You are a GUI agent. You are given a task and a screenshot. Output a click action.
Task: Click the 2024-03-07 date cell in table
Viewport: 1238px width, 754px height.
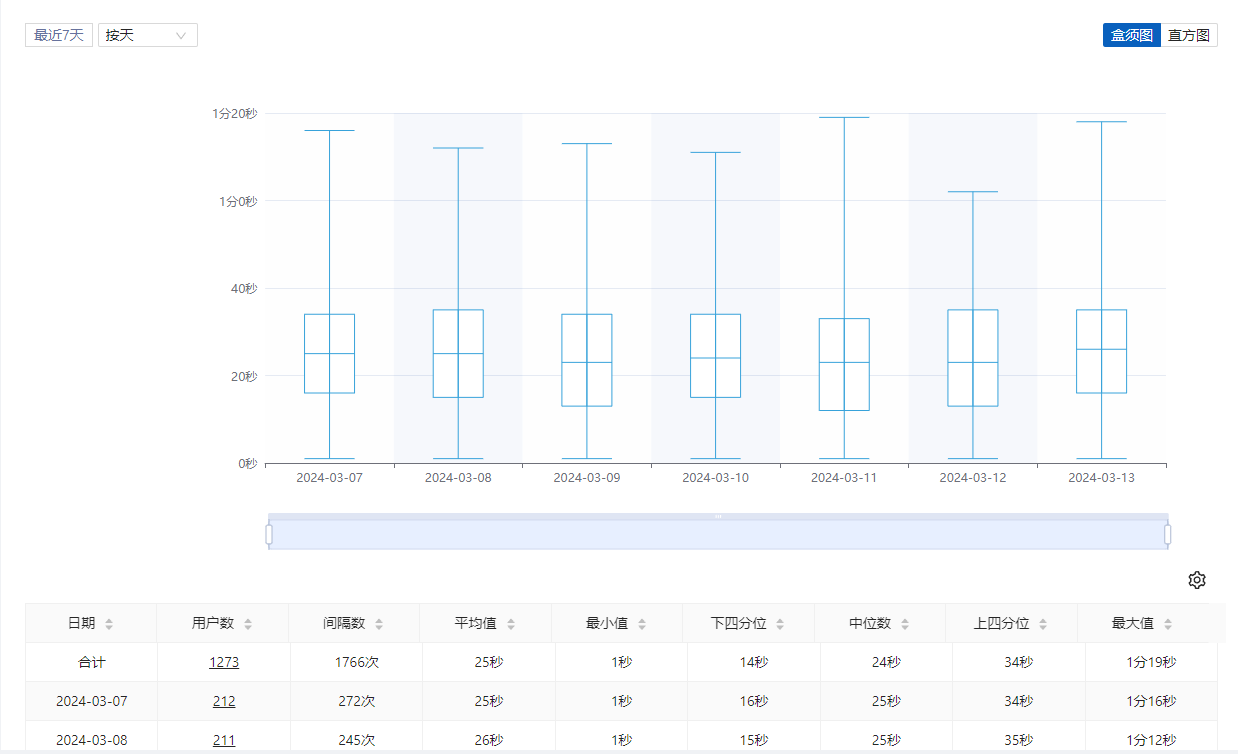coord(92,701)
